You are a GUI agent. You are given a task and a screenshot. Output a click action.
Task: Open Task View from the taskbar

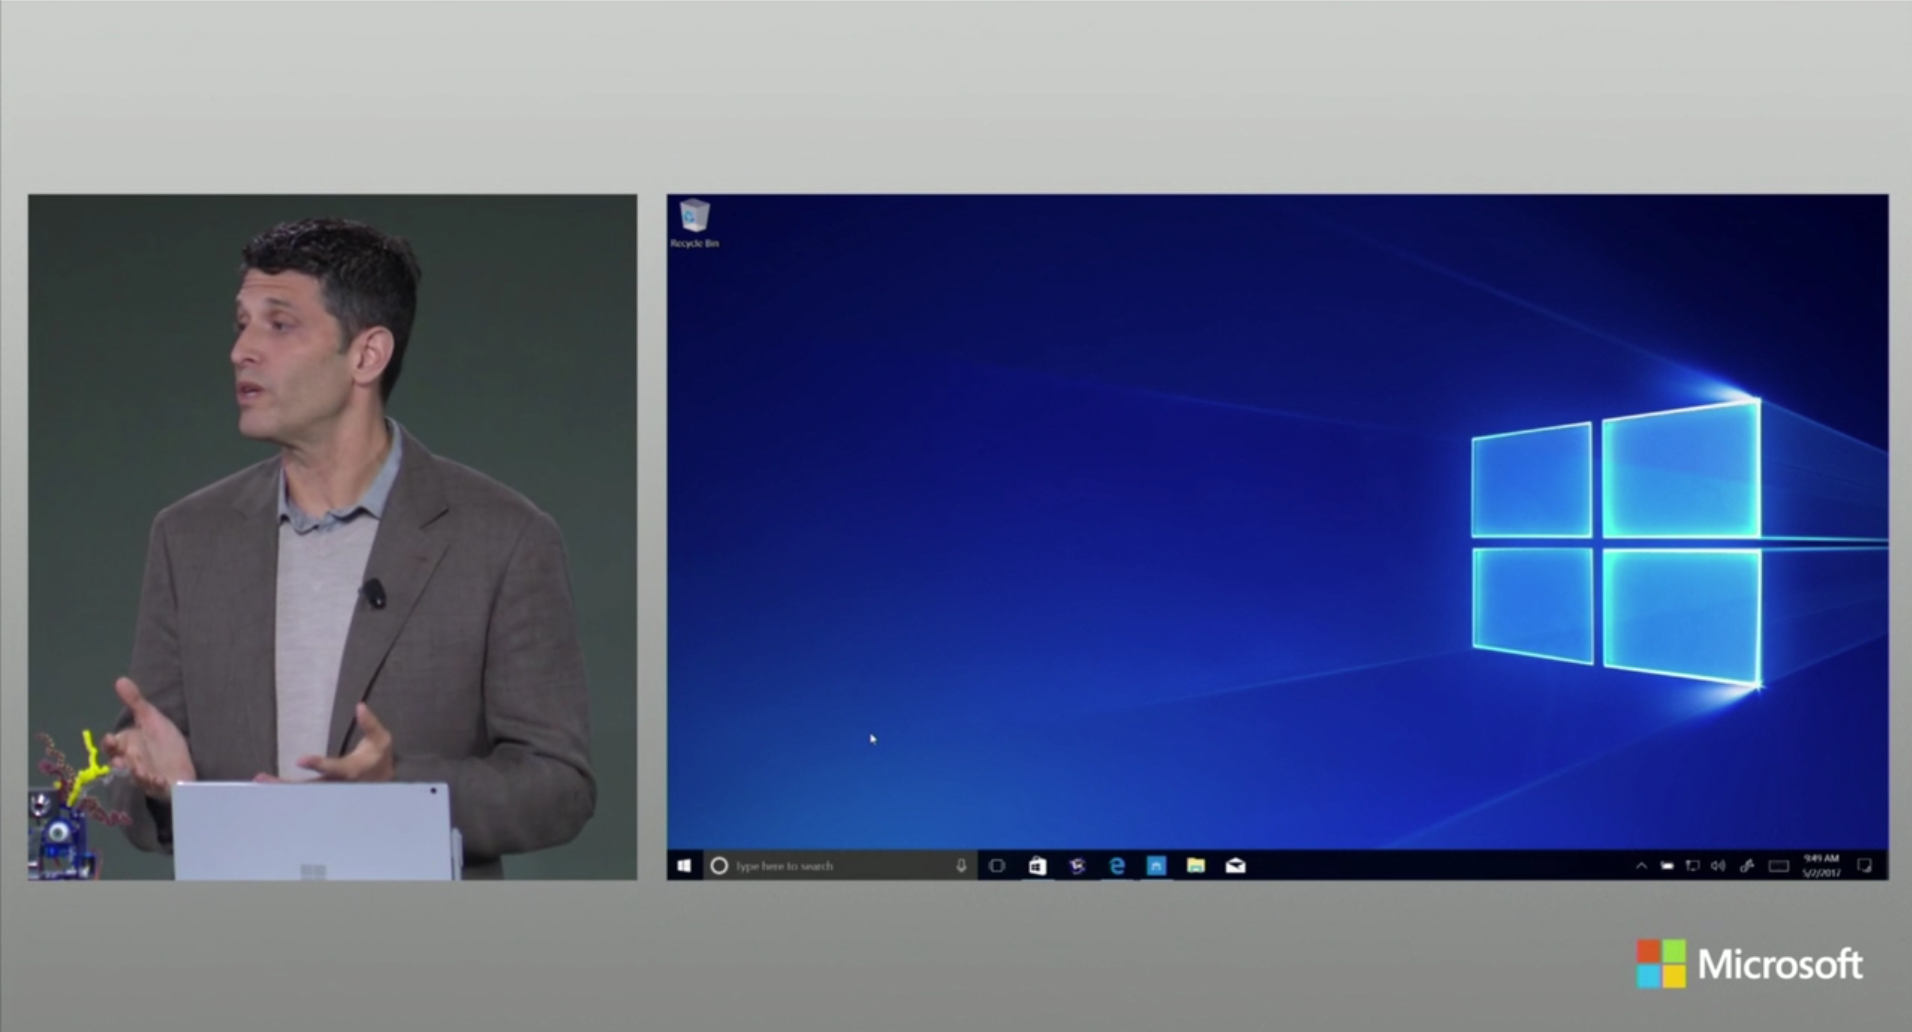pos(997,866)
